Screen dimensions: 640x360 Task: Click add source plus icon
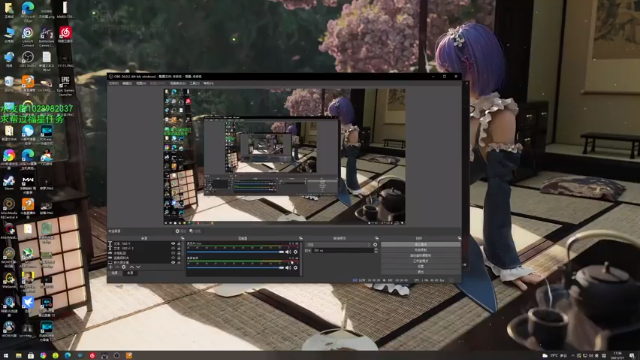pyautogui.click(x=111, y=267)
